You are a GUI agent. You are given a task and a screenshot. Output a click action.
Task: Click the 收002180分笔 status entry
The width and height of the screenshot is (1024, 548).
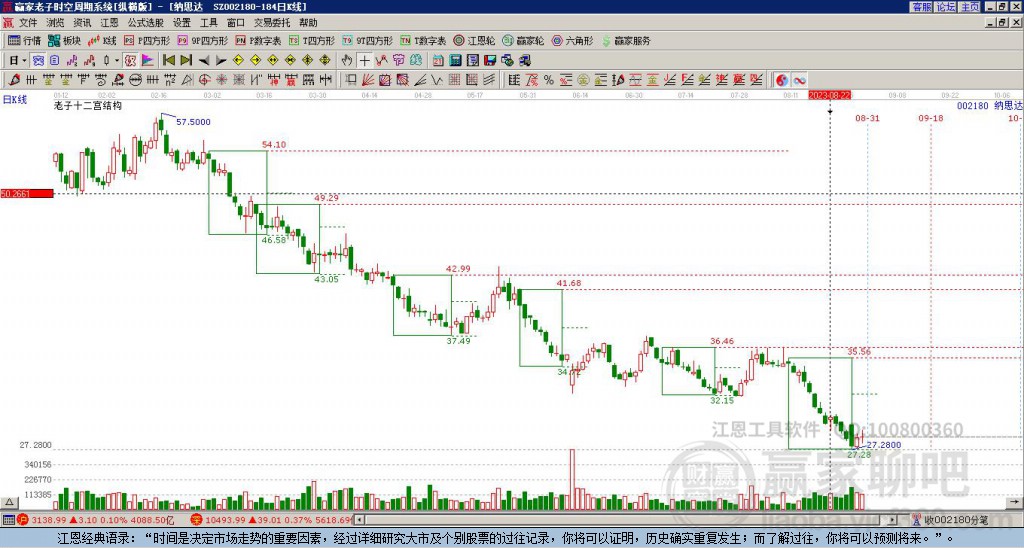pyautogui.click(x=955, y=520)
